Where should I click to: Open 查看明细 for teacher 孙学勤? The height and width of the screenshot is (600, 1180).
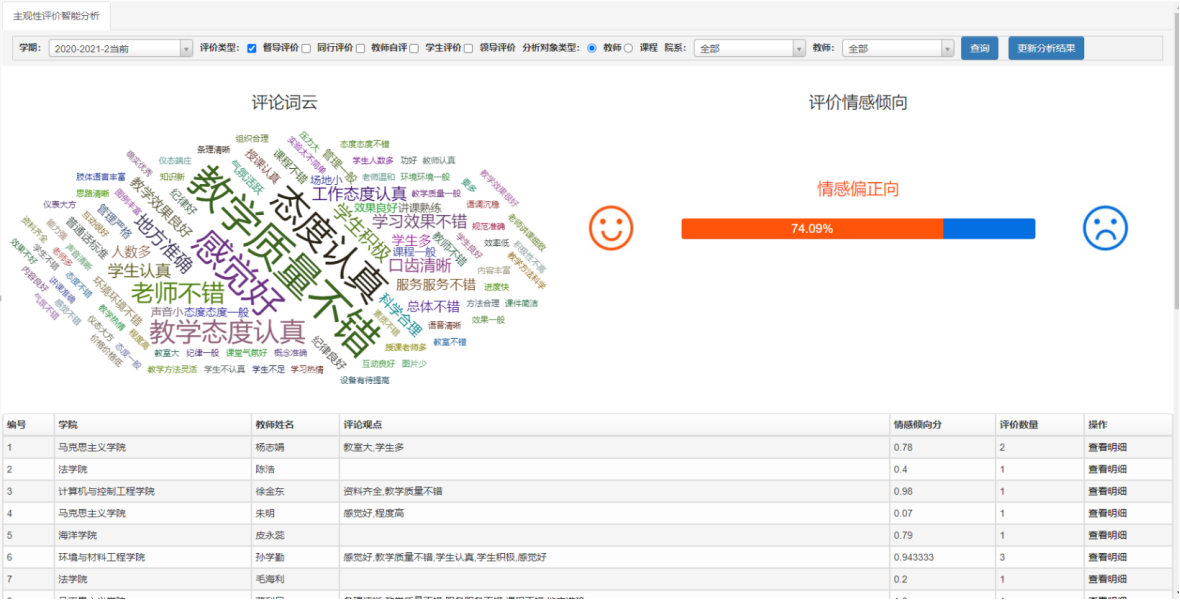(1107, 558)
